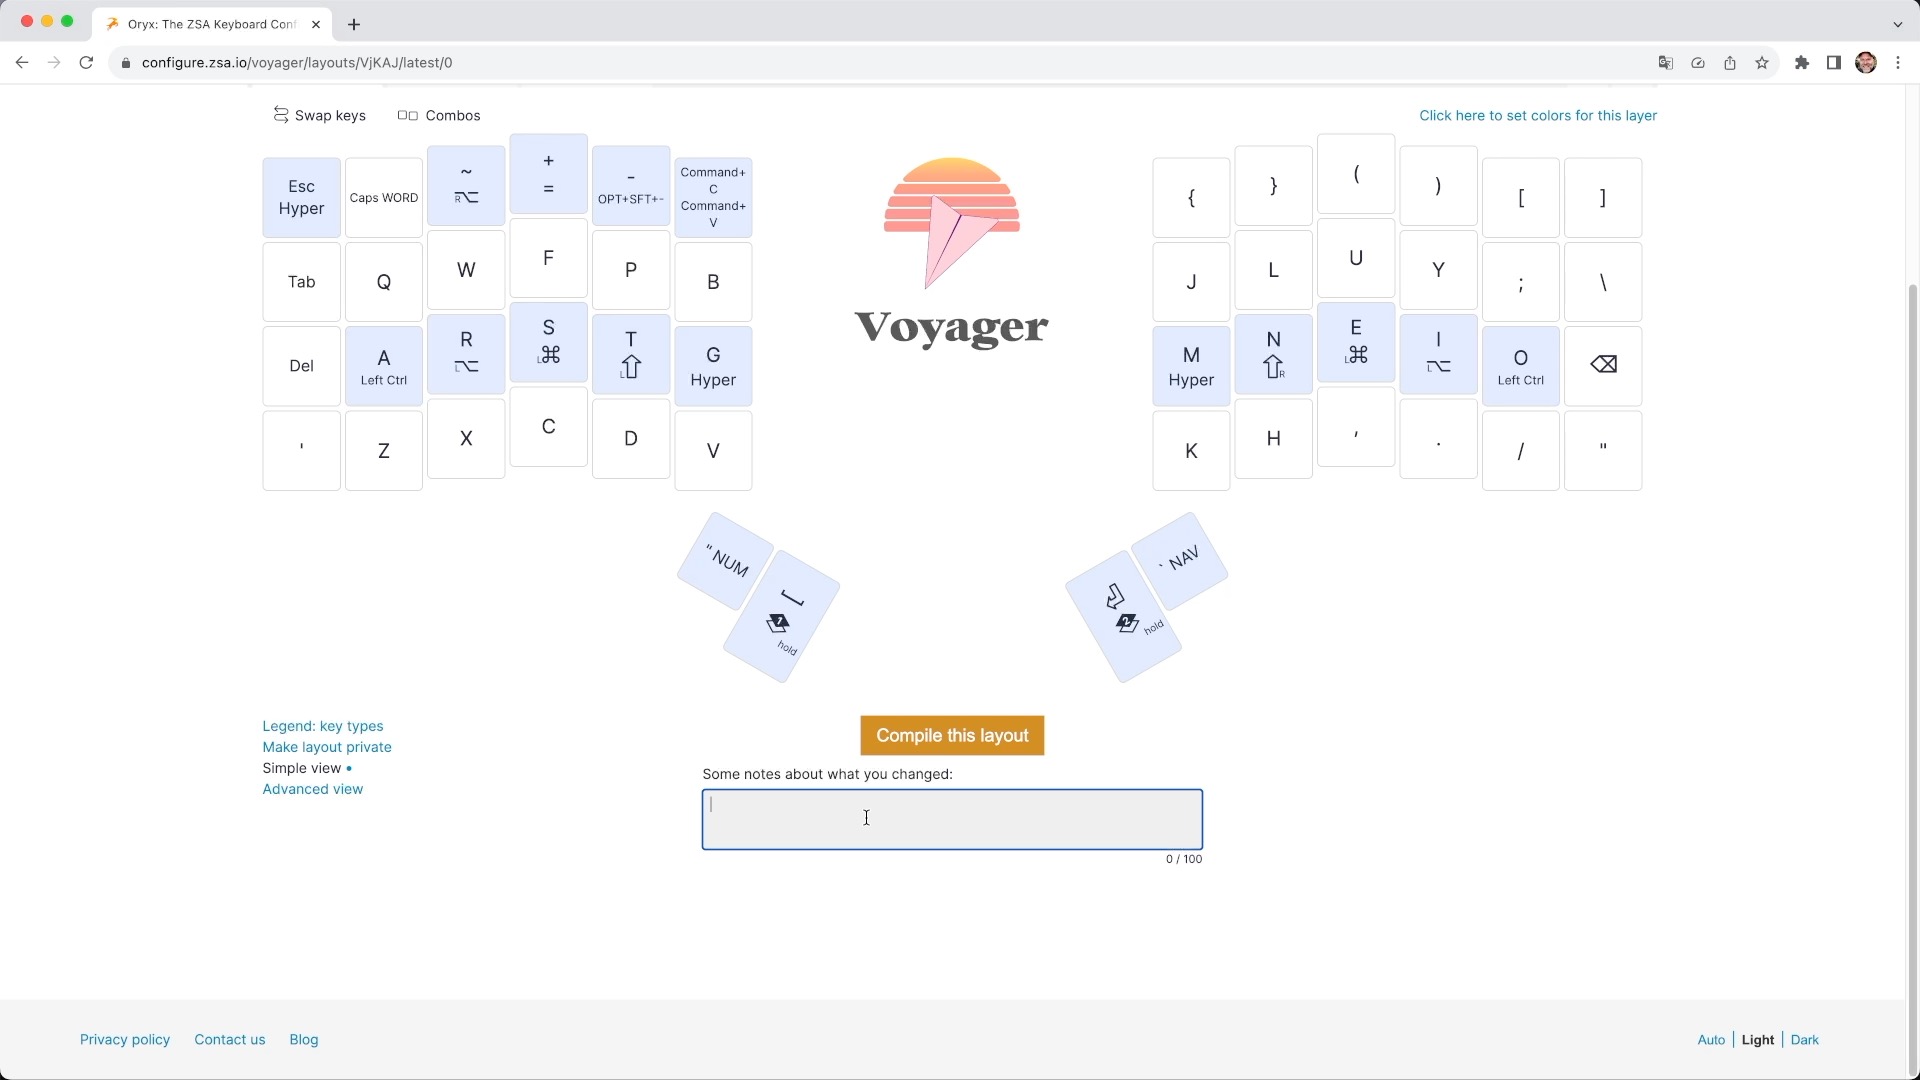Viewport: 1920px width, 1080px height.
Task: Focus the change notes text field
Action: tap(952, 819)
